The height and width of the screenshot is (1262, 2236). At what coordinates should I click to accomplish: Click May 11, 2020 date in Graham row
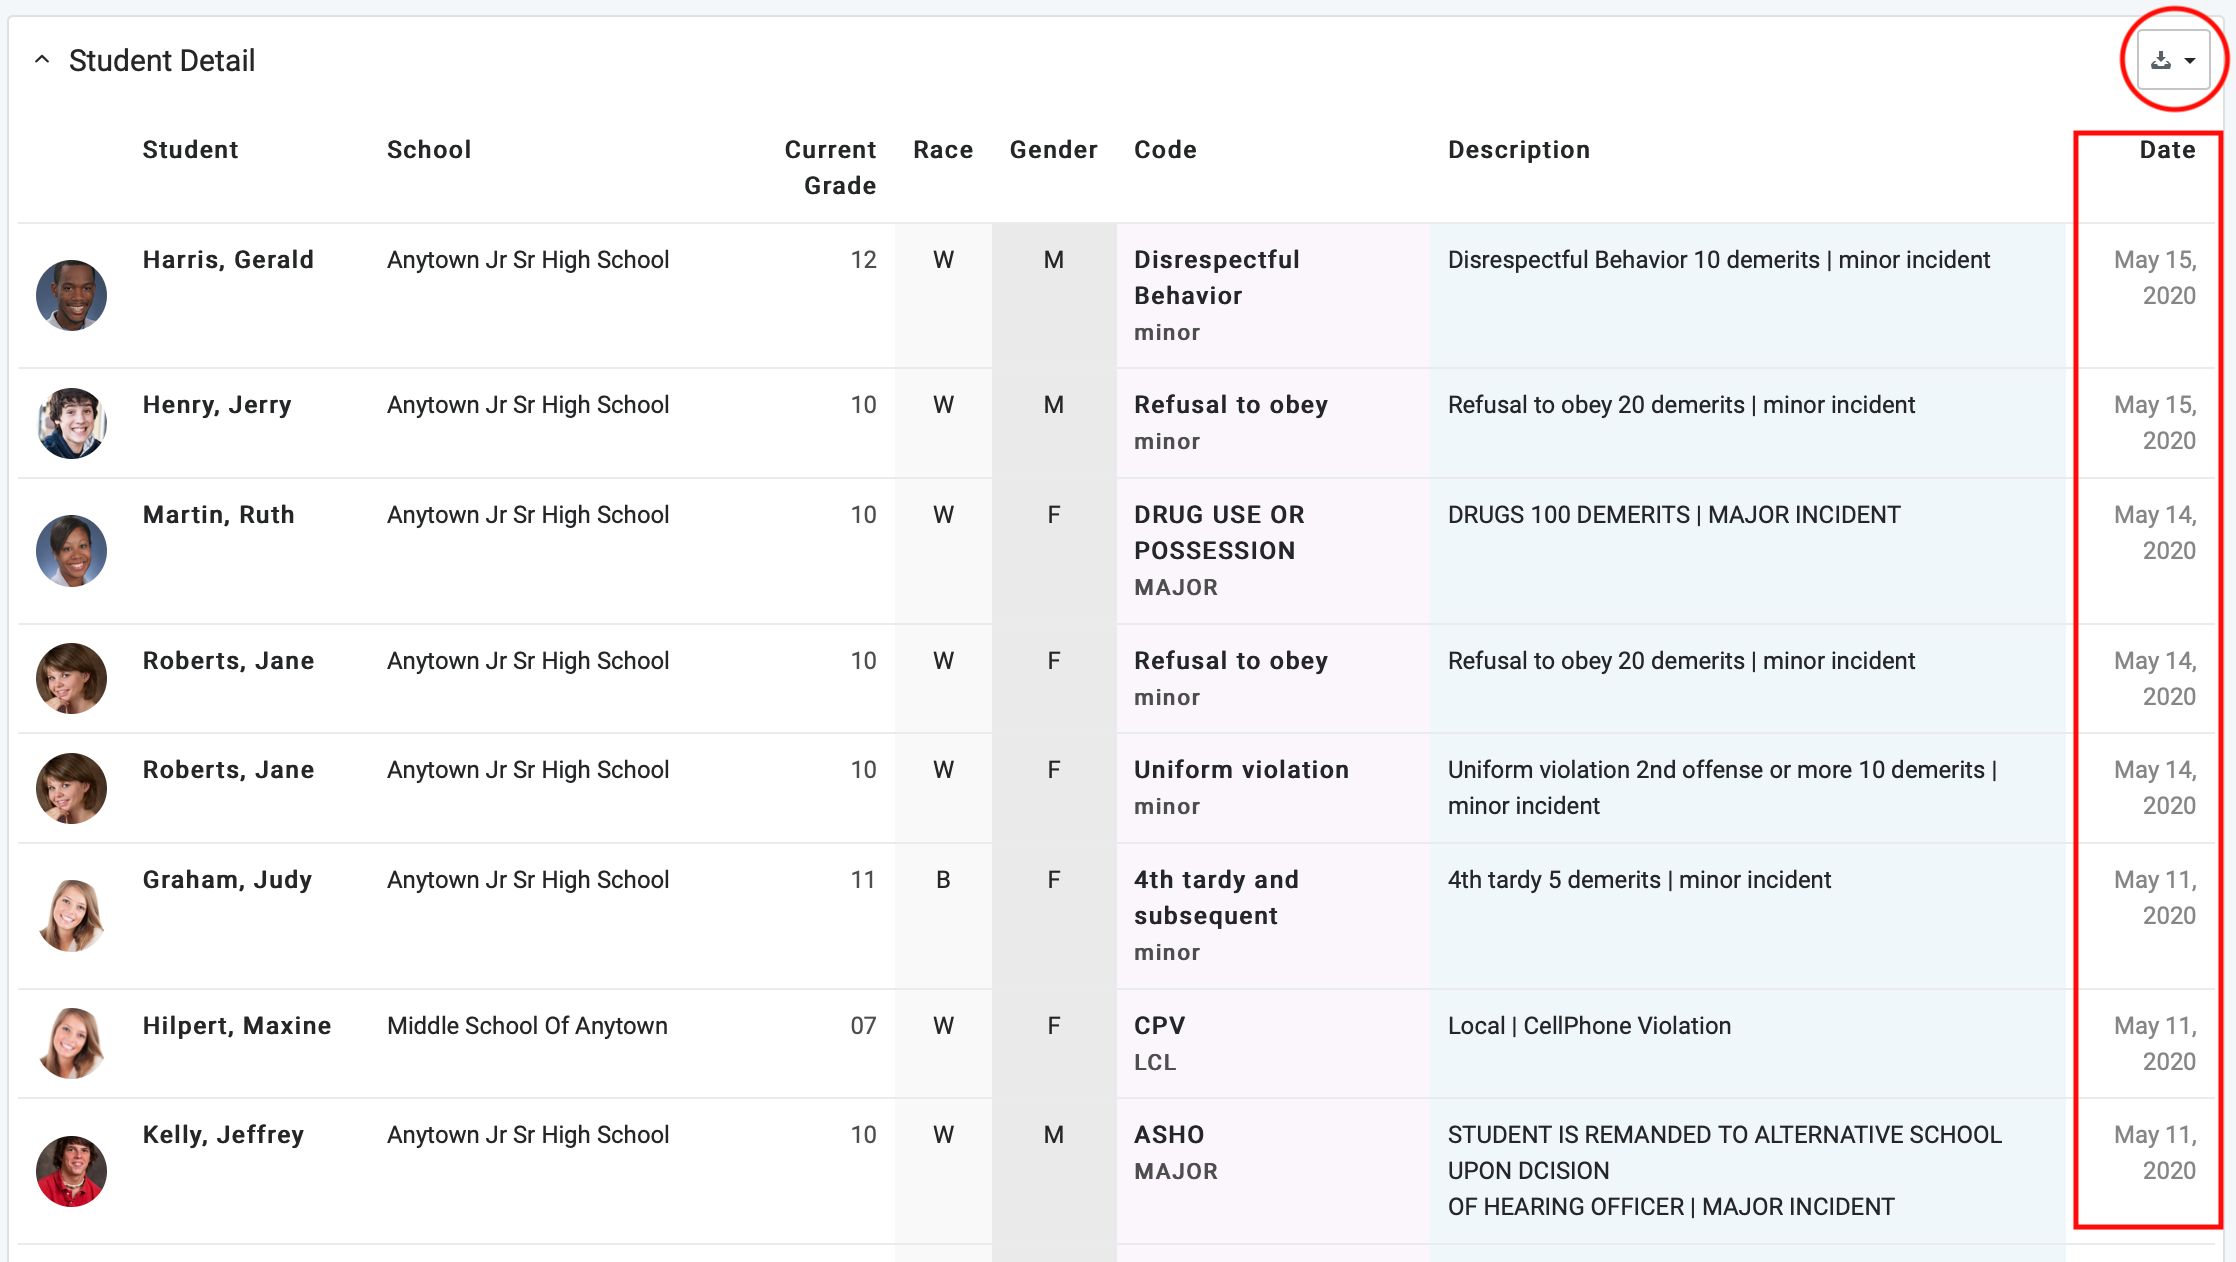click(2155, 898)
